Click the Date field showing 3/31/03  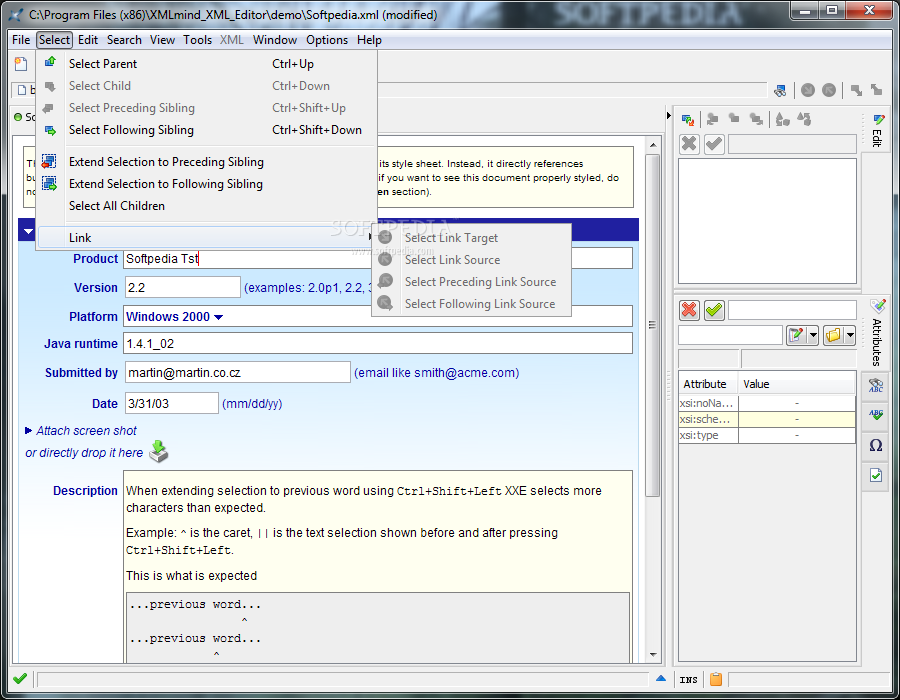(172, 403)
